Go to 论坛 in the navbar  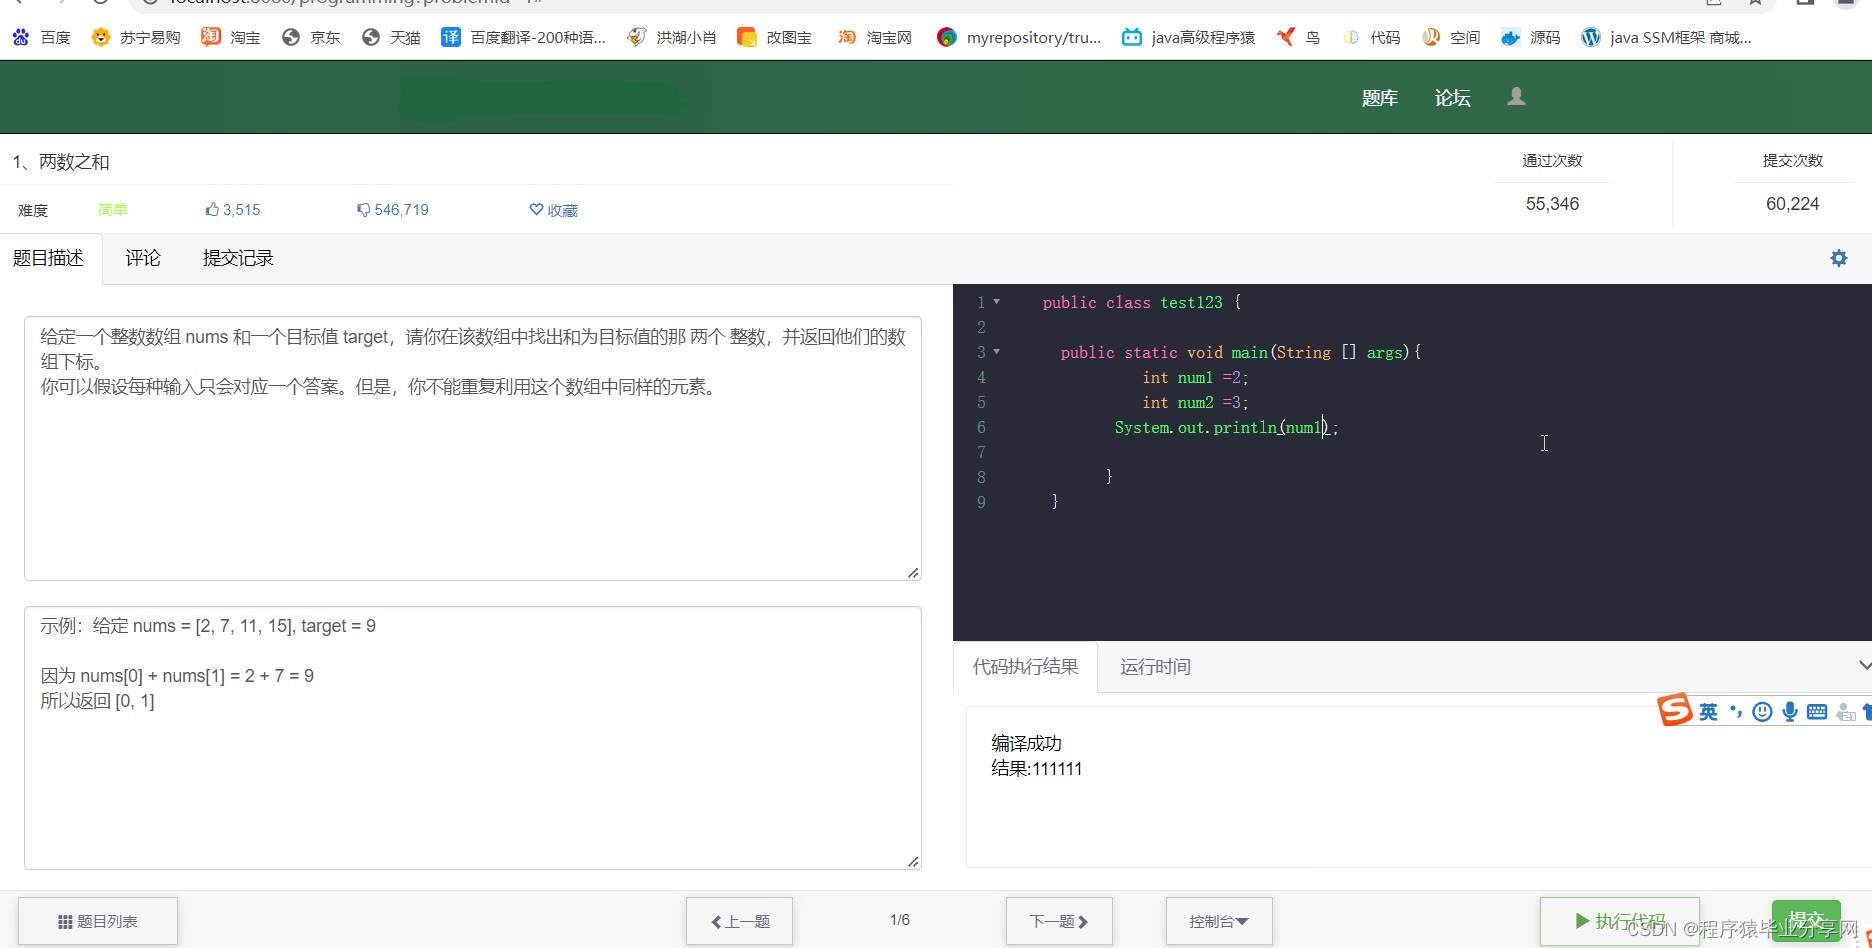point(1452,98)
